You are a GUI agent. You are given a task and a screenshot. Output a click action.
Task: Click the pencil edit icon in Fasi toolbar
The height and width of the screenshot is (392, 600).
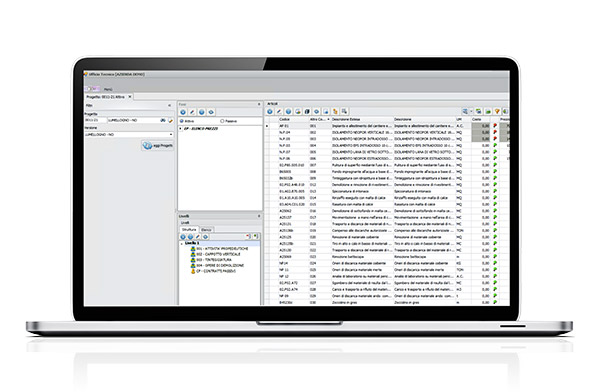click(x=192, y=112)
